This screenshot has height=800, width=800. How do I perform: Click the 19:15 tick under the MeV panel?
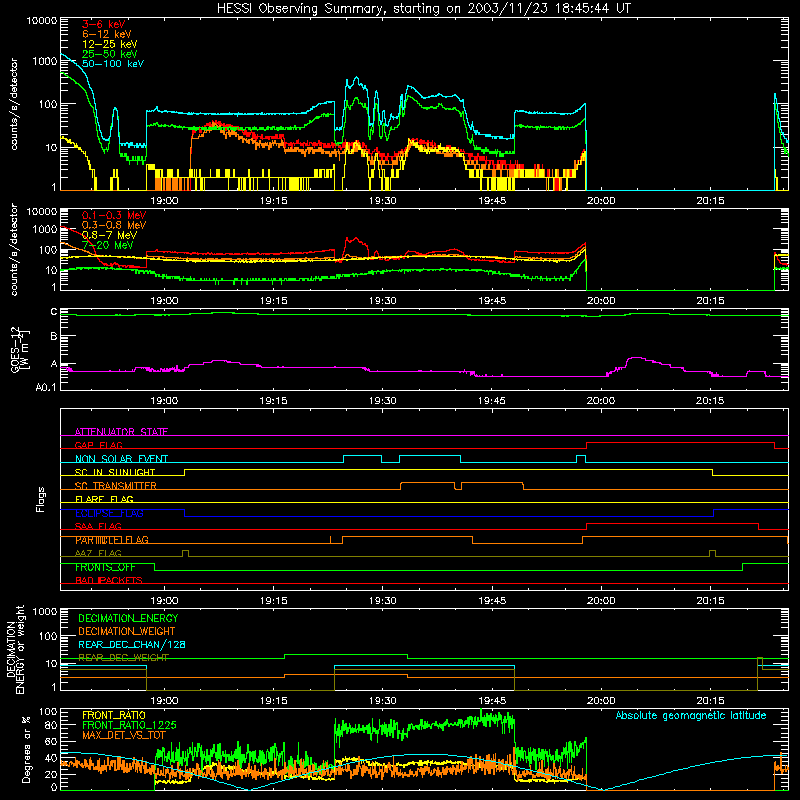(273, 301)
